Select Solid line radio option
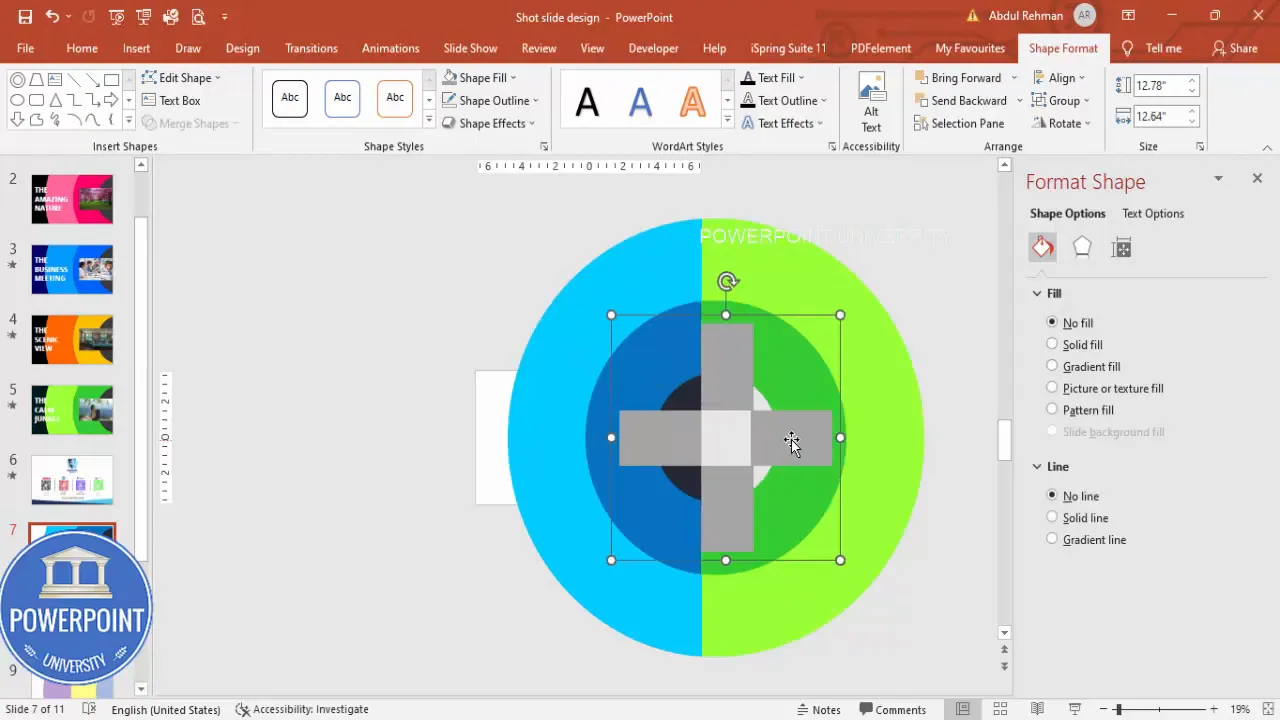This screenshot has width=1280, height=720. pyautogui.click(x=1052, y=517)
